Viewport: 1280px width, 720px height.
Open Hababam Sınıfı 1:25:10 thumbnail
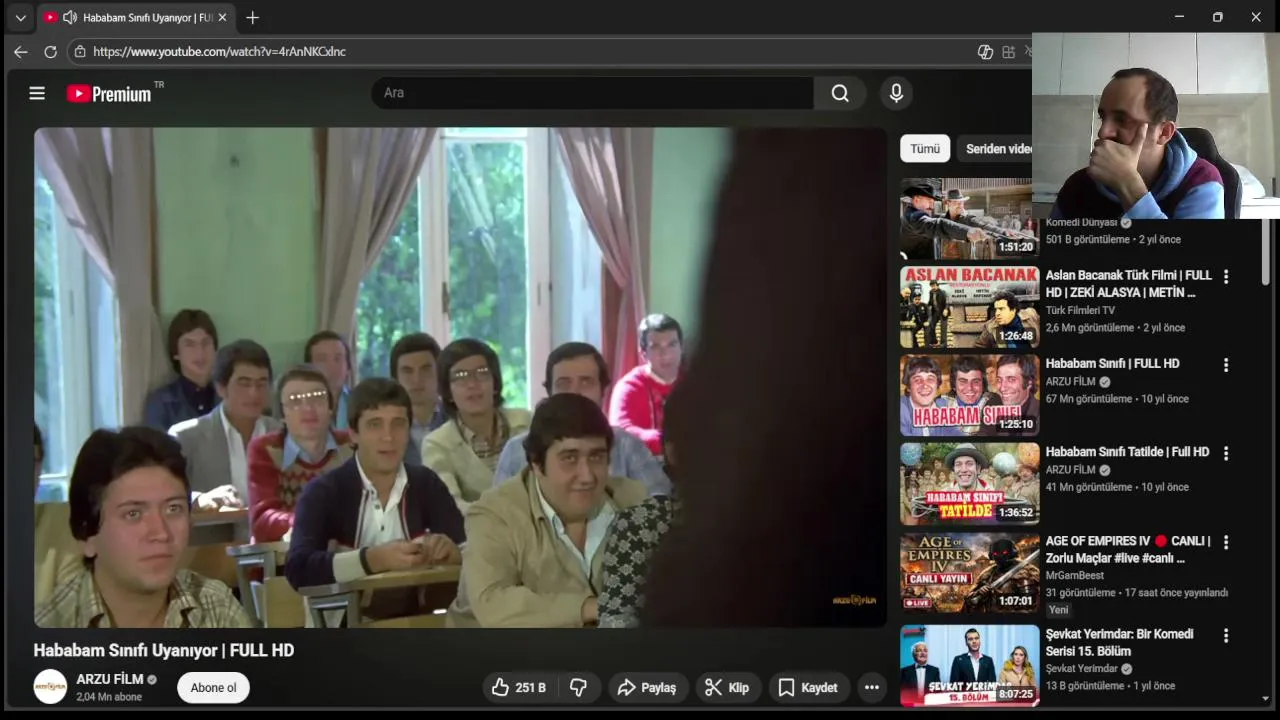click(x=970, y=395)
